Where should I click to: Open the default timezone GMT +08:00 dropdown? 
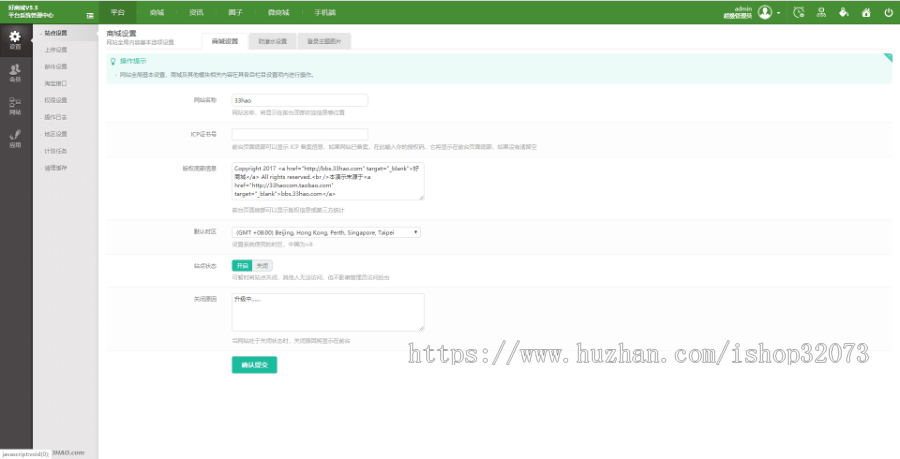326,232
